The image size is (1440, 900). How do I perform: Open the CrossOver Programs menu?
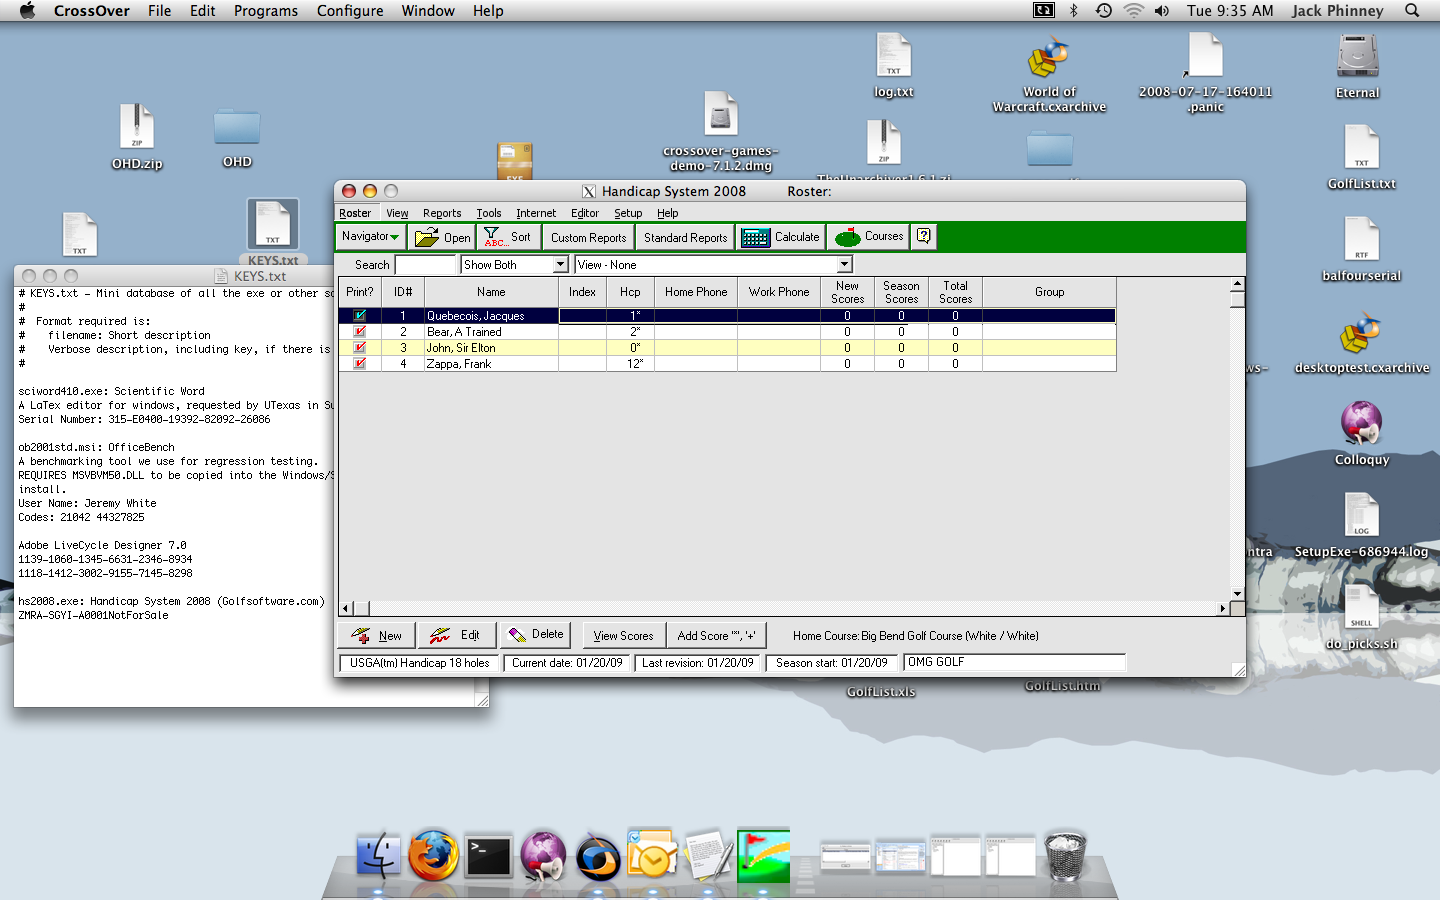(266, 11)
